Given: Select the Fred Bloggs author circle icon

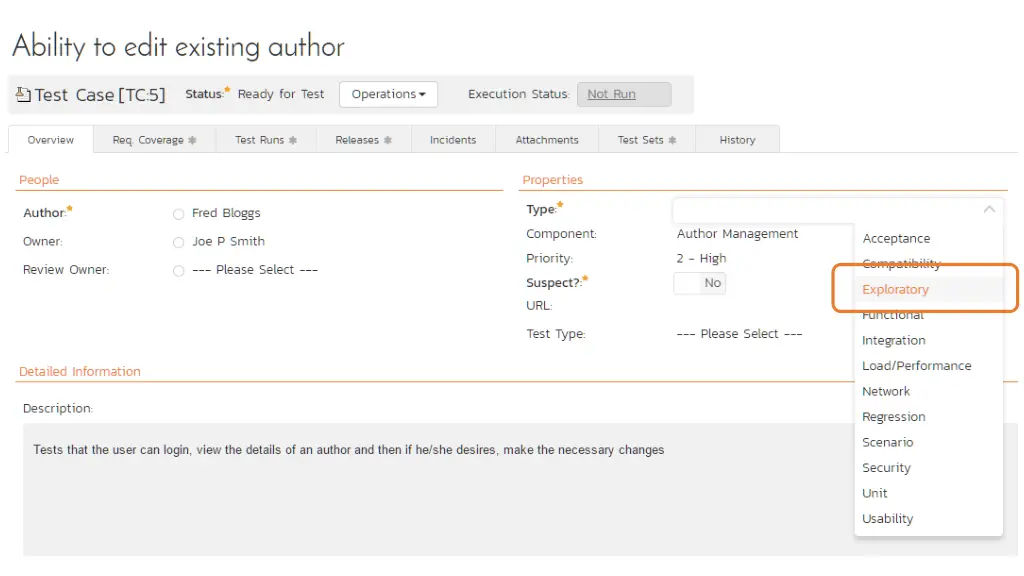Looking at the screenshot, I should 178,214.
